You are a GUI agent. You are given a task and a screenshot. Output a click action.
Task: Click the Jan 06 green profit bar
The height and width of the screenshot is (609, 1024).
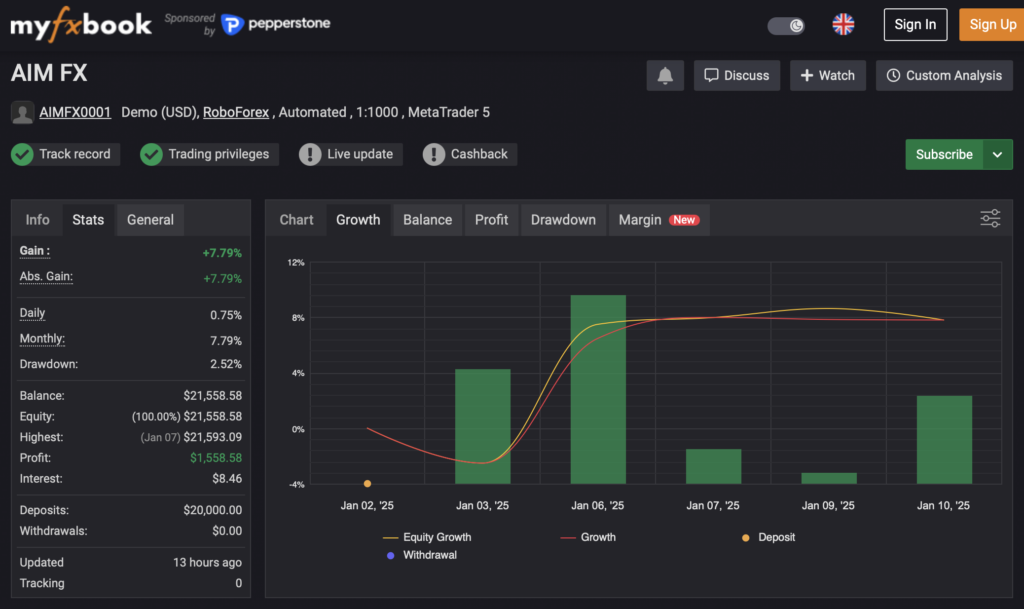pos(598,390)
